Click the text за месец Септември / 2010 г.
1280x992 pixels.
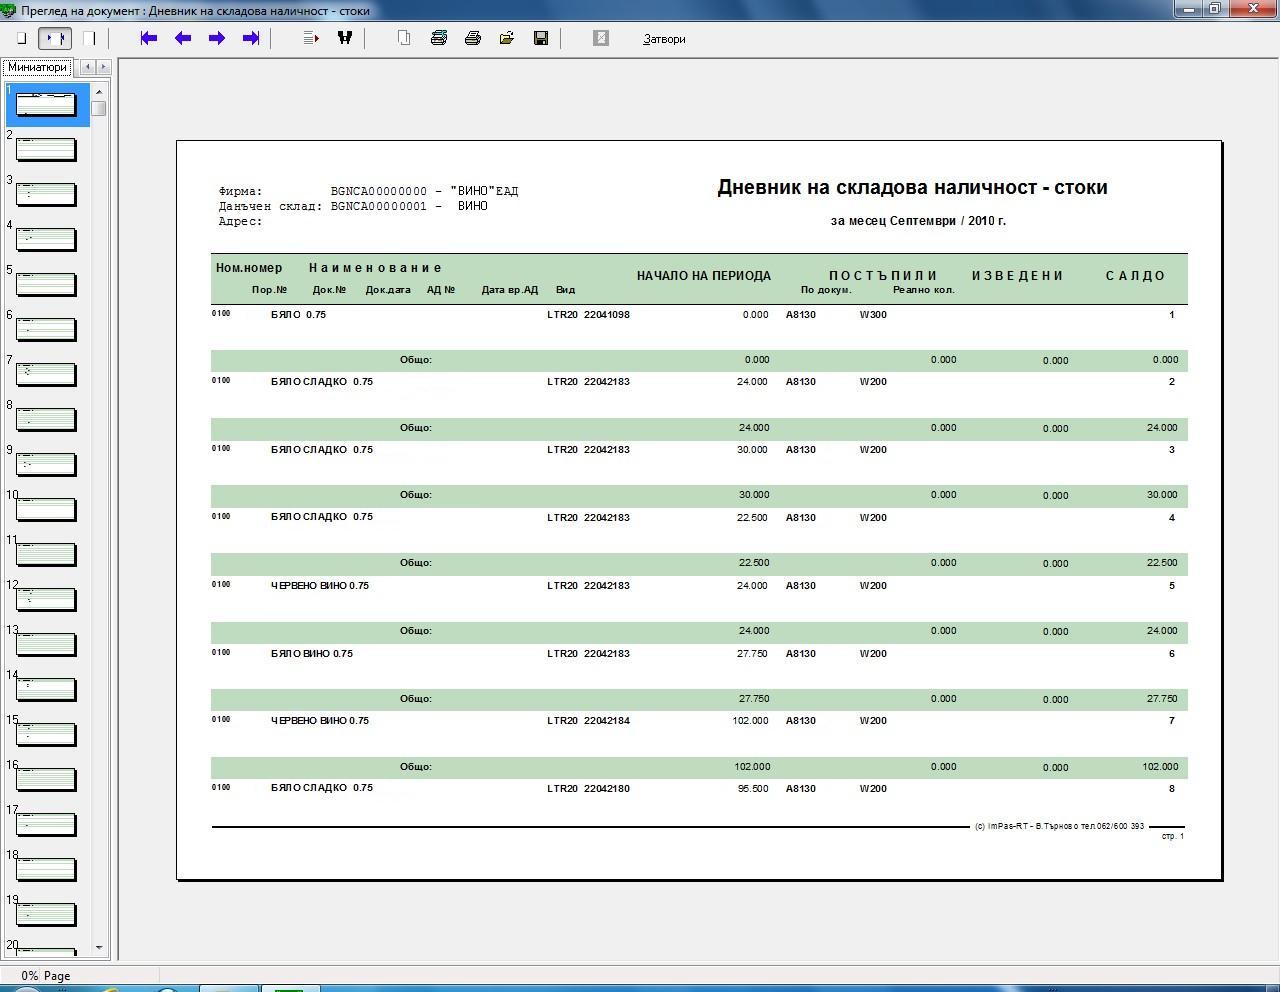[x=918, y=221]
